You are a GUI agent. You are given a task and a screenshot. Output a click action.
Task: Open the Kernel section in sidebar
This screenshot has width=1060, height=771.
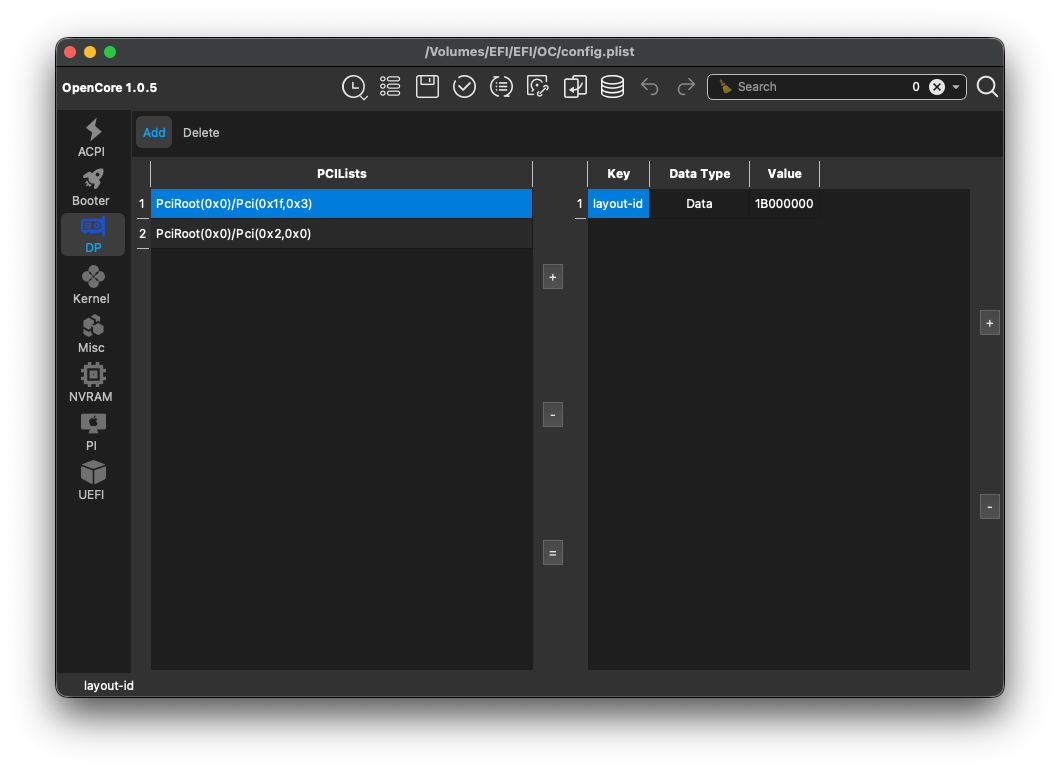(x=92, y=285)
